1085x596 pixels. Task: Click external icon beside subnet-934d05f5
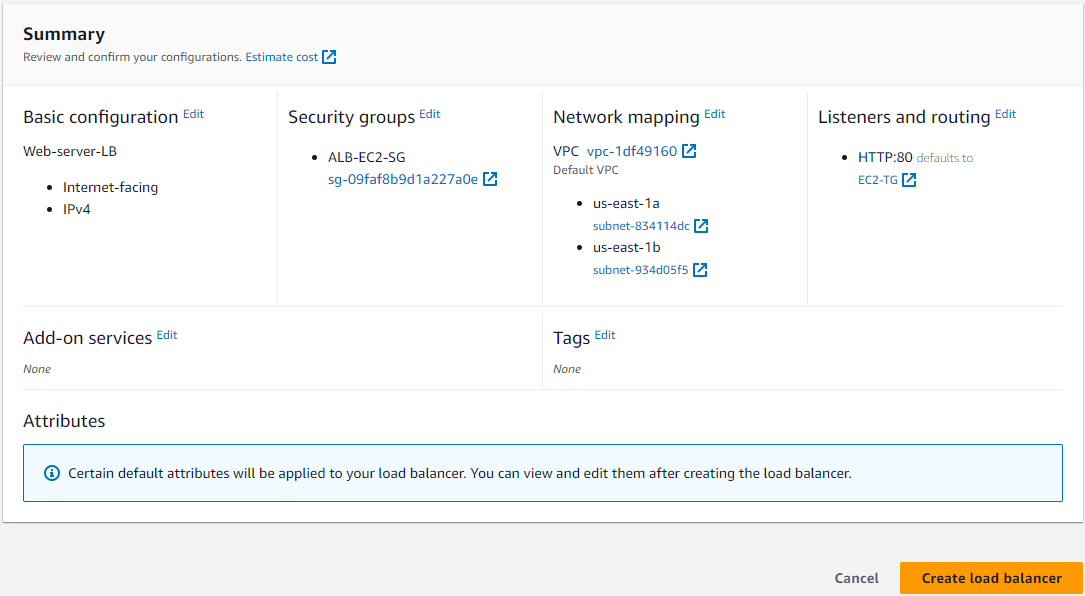point(700,270)
